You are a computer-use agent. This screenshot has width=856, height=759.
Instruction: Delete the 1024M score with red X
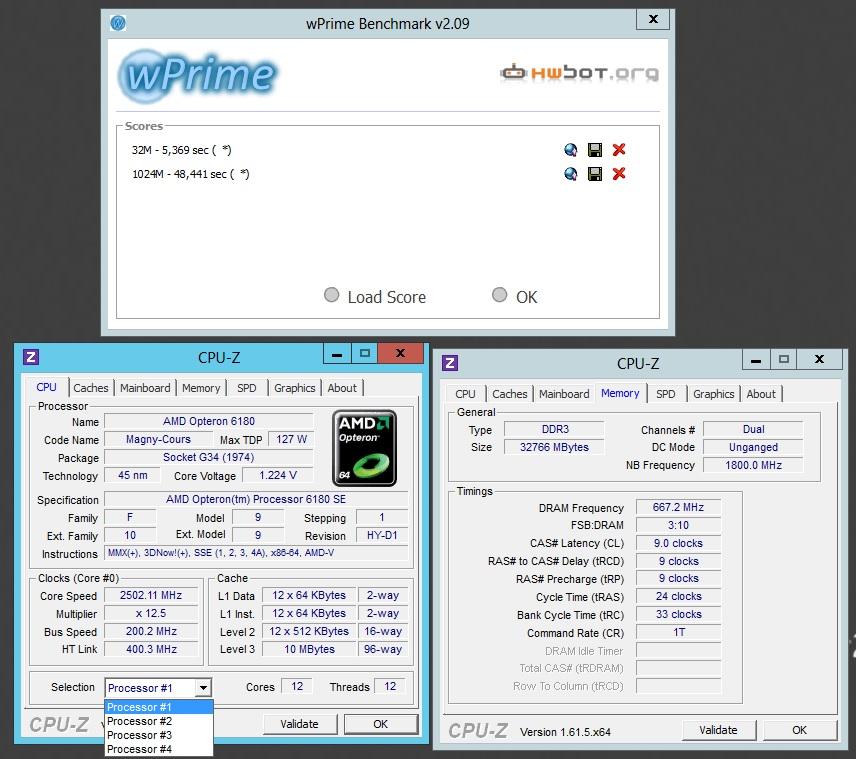pos(619,174)
